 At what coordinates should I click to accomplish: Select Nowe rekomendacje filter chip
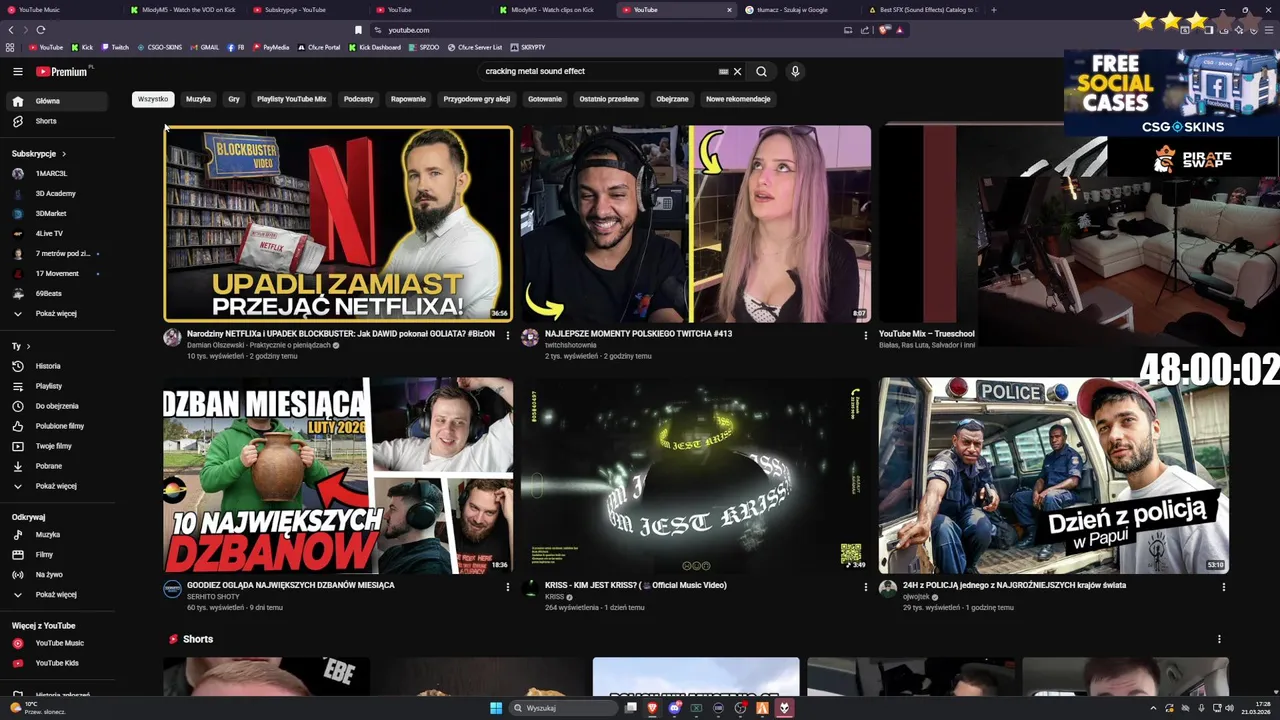tap(738, 99)
